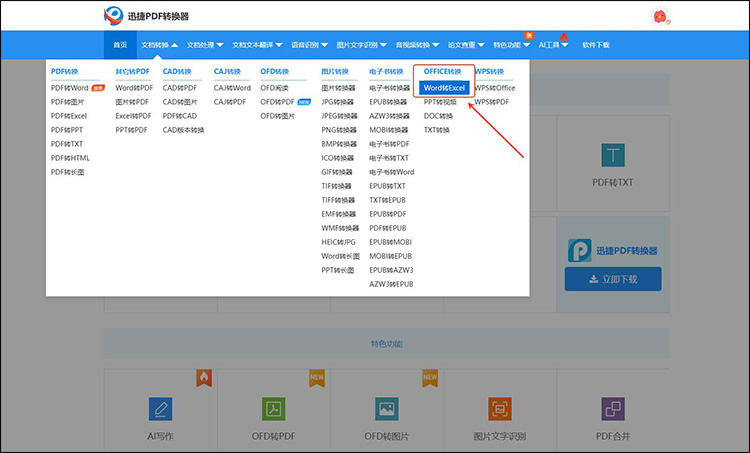This screenshot has height=453, width=750.
Task: Open the 软件下载 link in navbar
Action: click(x=596, y=45)
